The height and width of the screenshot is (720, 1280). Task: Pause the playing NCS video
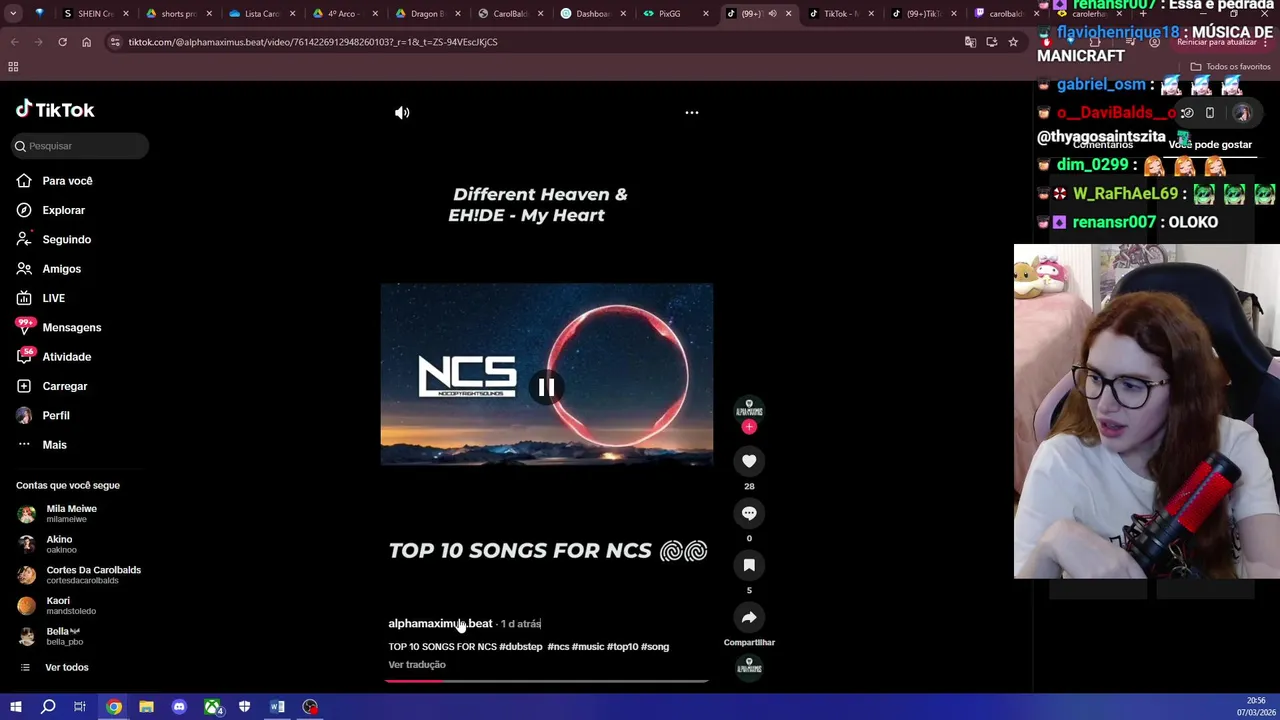click(546, 387)
